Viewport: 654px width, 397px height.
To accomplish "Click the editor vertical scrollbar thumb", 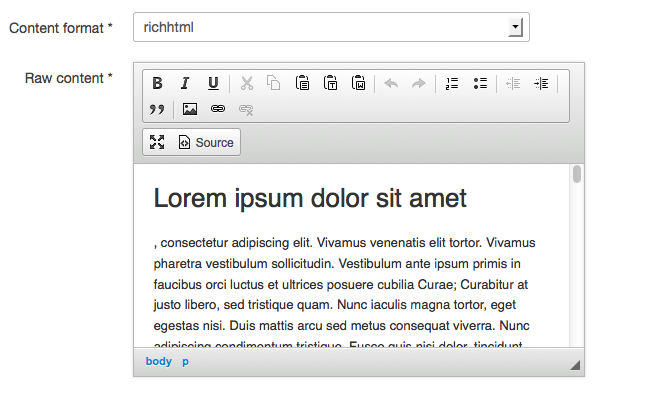I will (x=577, y=174).
